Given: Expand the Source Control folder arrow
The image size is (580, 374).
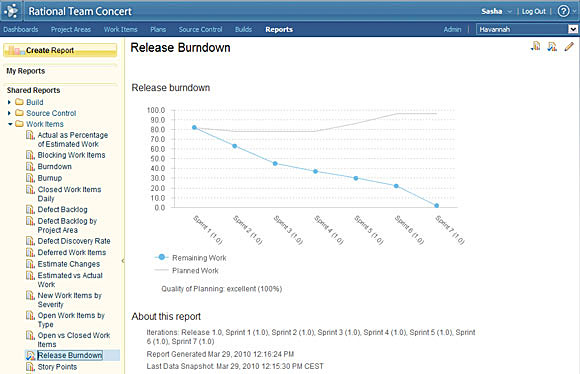Looking at the screenshot, I should click(9, 113).
